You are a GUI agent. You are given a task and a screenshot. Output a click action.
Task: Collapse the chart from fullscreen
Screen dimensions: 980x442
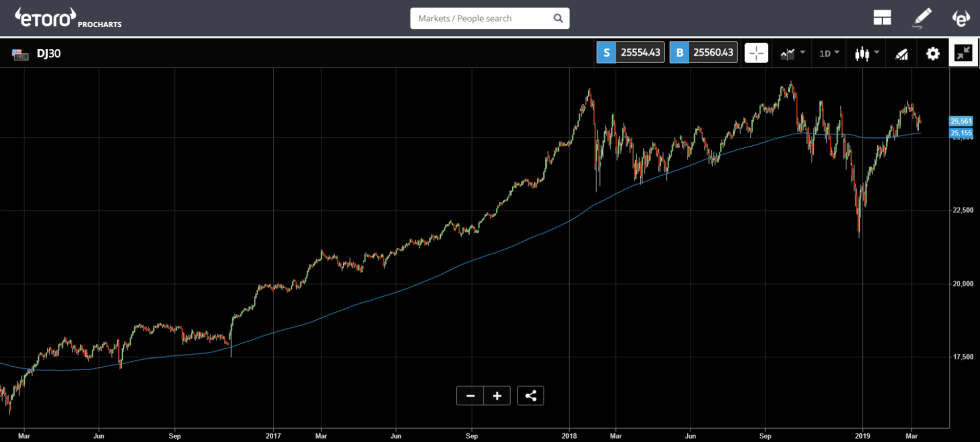pyautogui.click(x=963, y=53)
